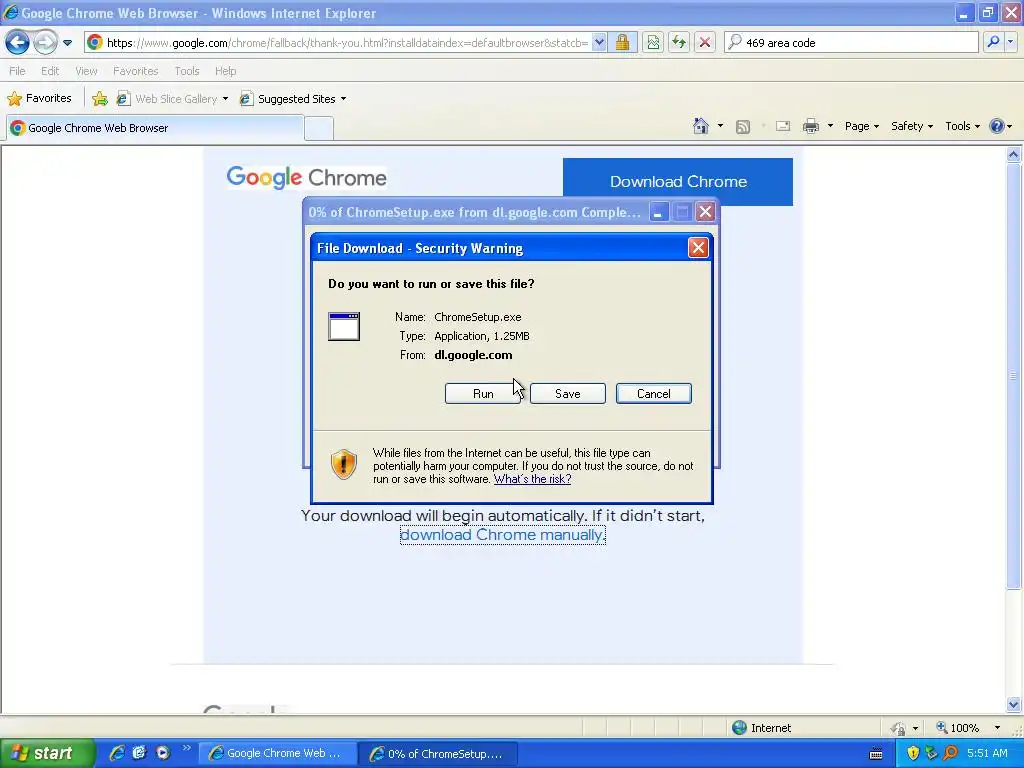This screenshot has height=768, width=1024.
Task: Click the media player quick launch icon
Action: point(163,753)
